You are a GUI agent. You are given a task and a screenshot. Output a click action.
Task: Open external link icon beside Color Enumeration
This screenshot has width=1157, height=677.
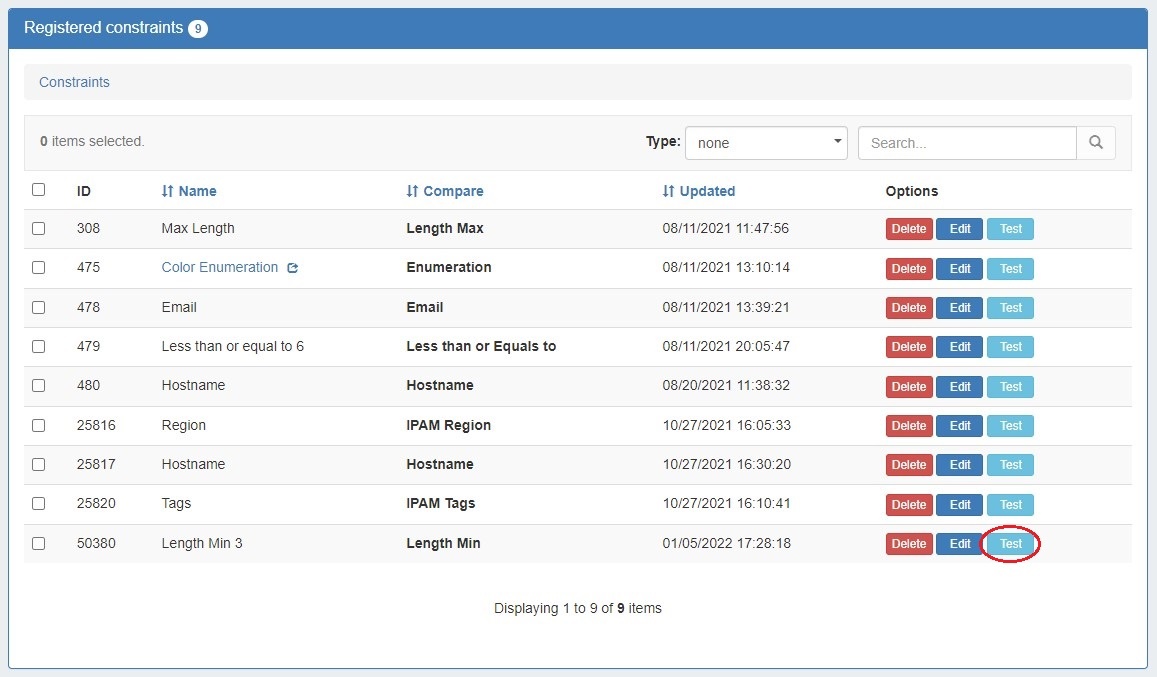(292, 268)
